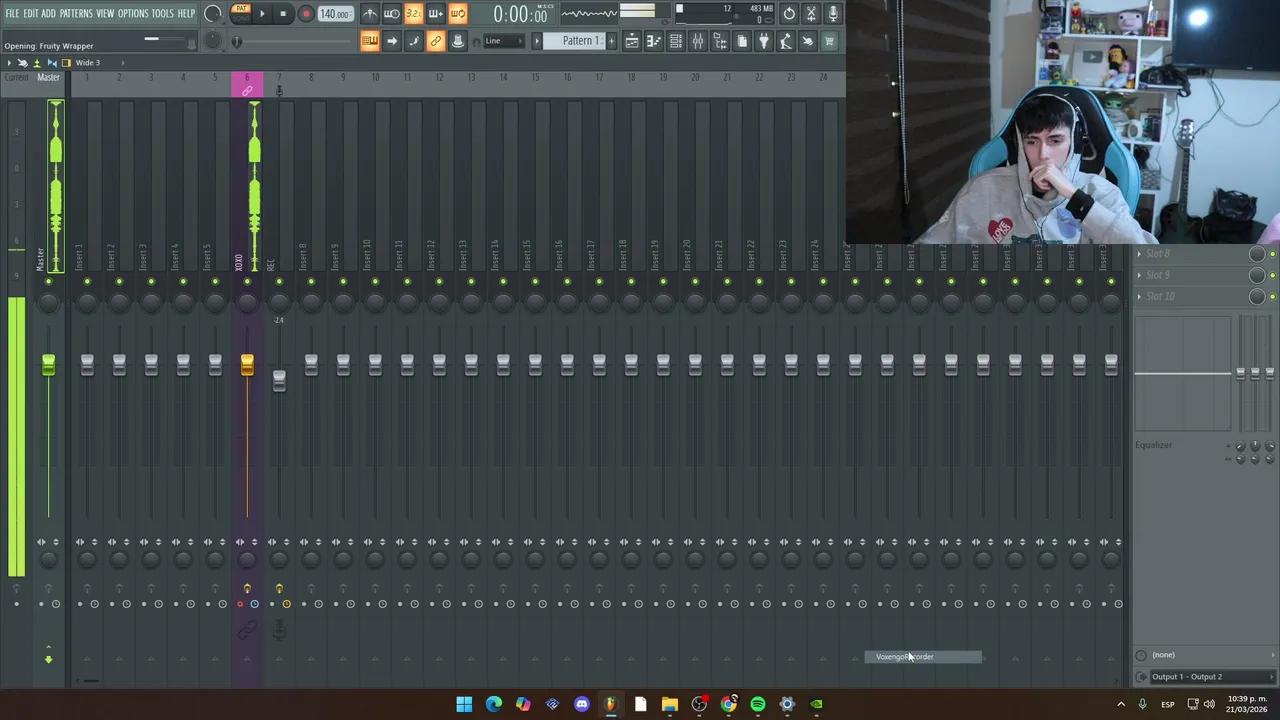The height and width of the screenshot is (720, 1280).
Task: Adjust the main volume knob
Action: [x=213, y=14]
